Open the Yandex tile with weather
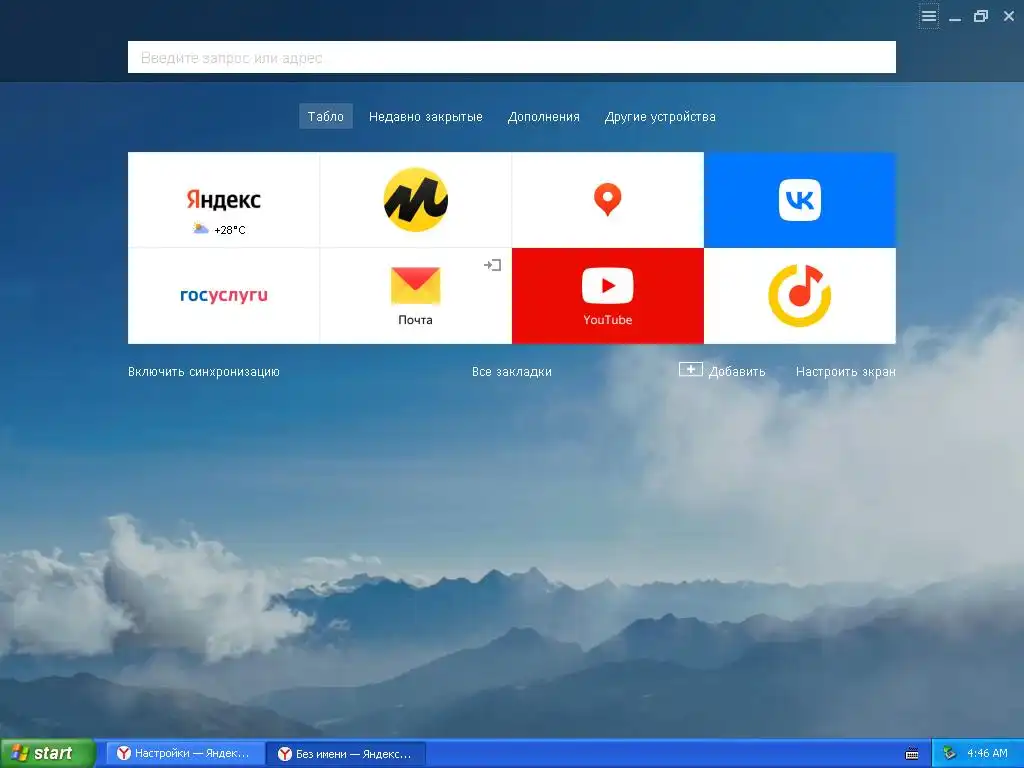Screen dimensions: 1024x768 (x=223, y=200)
